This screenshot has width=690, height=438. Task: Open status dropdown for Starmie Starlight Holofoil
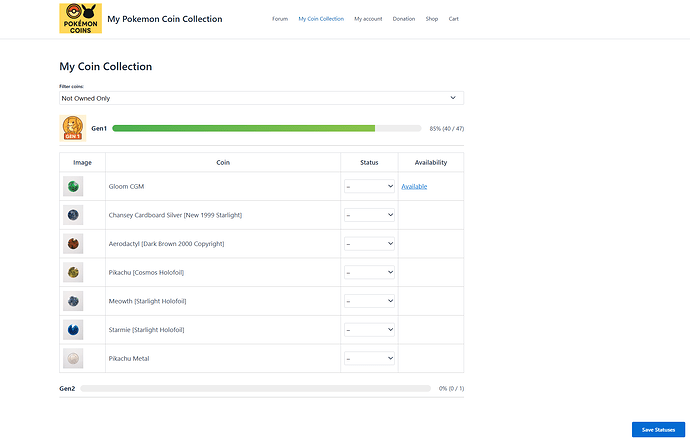coord(369,330)
